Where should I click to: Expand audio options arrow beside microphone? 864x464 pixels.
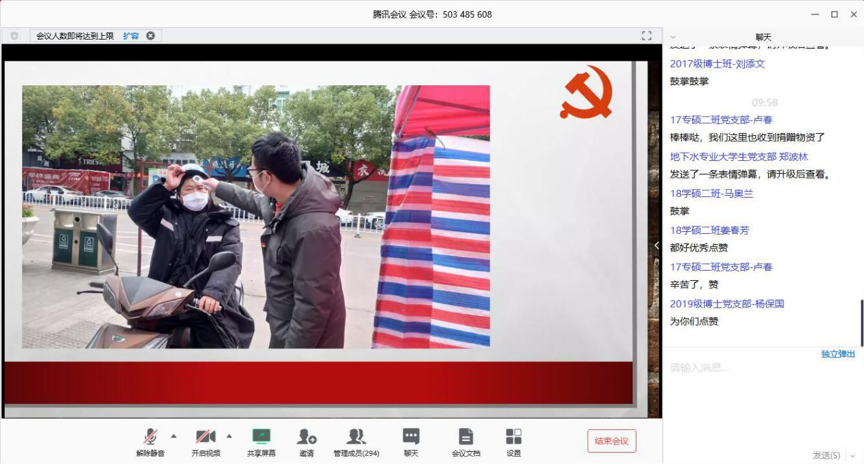(174, 436)
